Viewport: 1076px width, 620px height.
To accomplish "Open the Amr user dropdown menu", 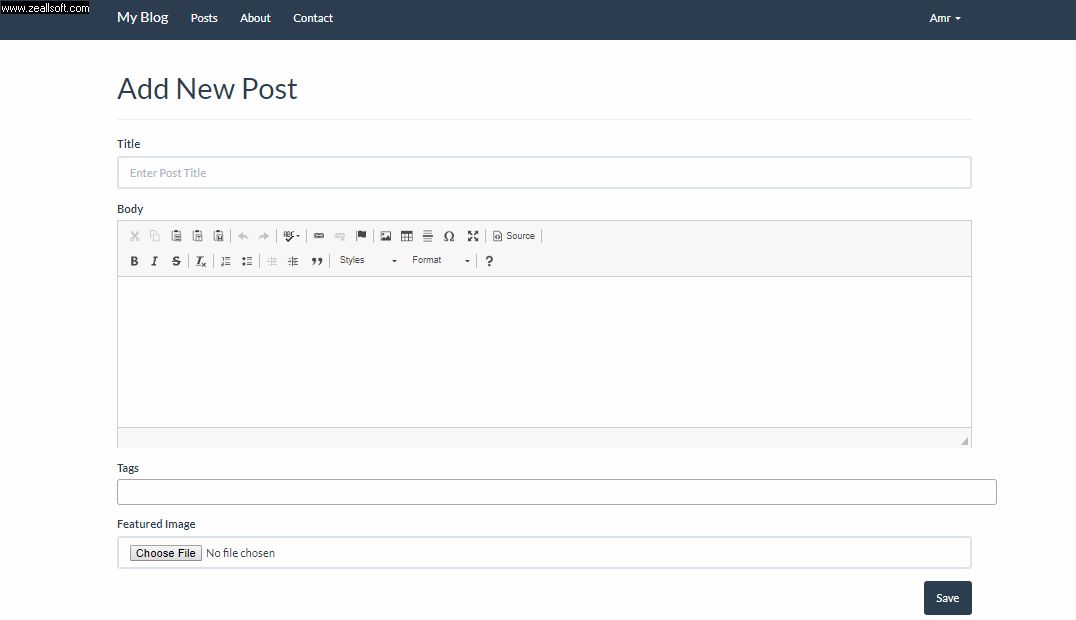I will [x=945, y=19].
